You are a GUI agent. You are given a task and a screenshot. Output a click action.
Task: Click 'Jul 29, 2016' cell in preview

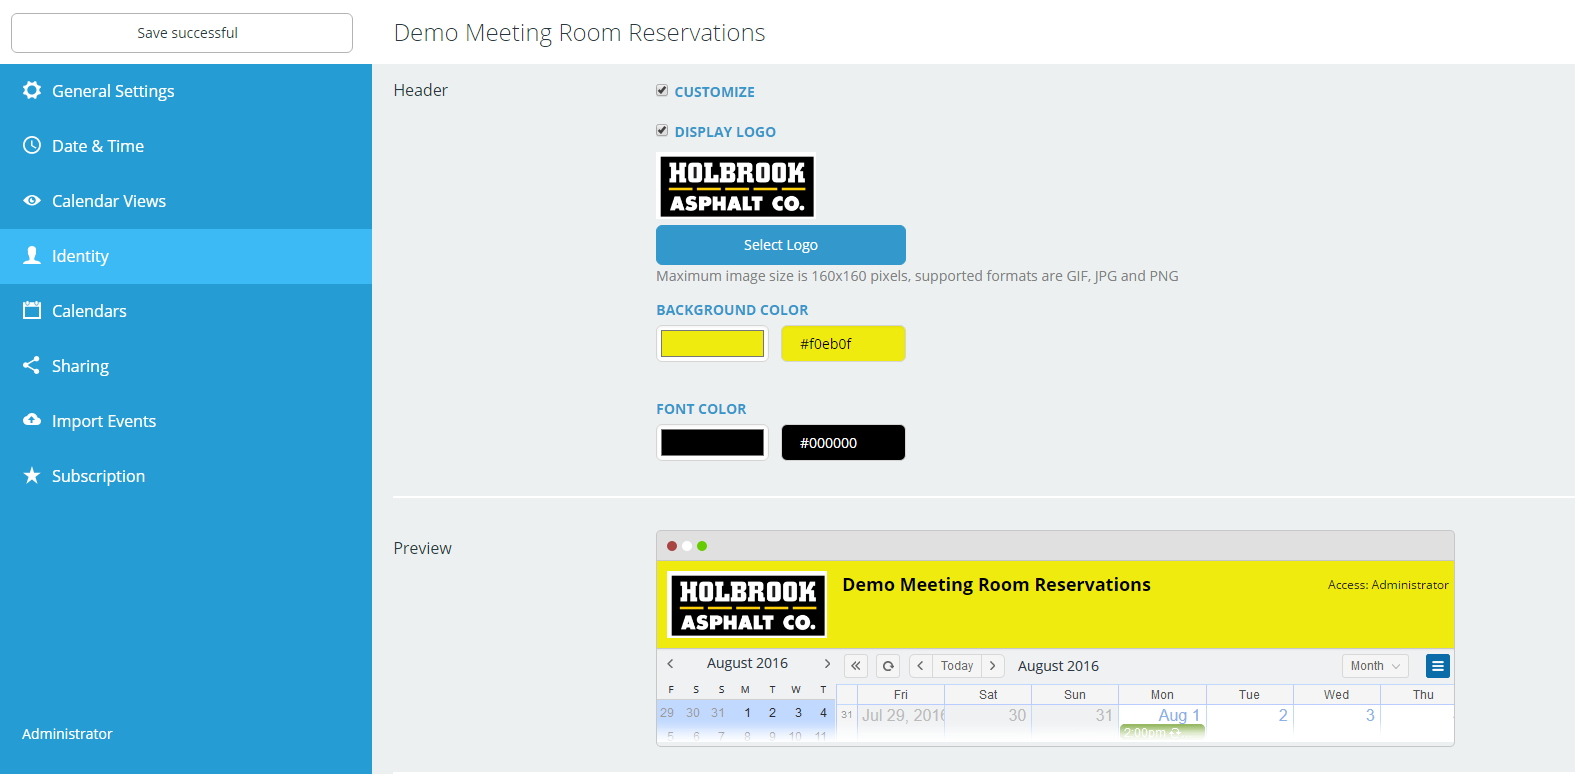click(903, 715)
